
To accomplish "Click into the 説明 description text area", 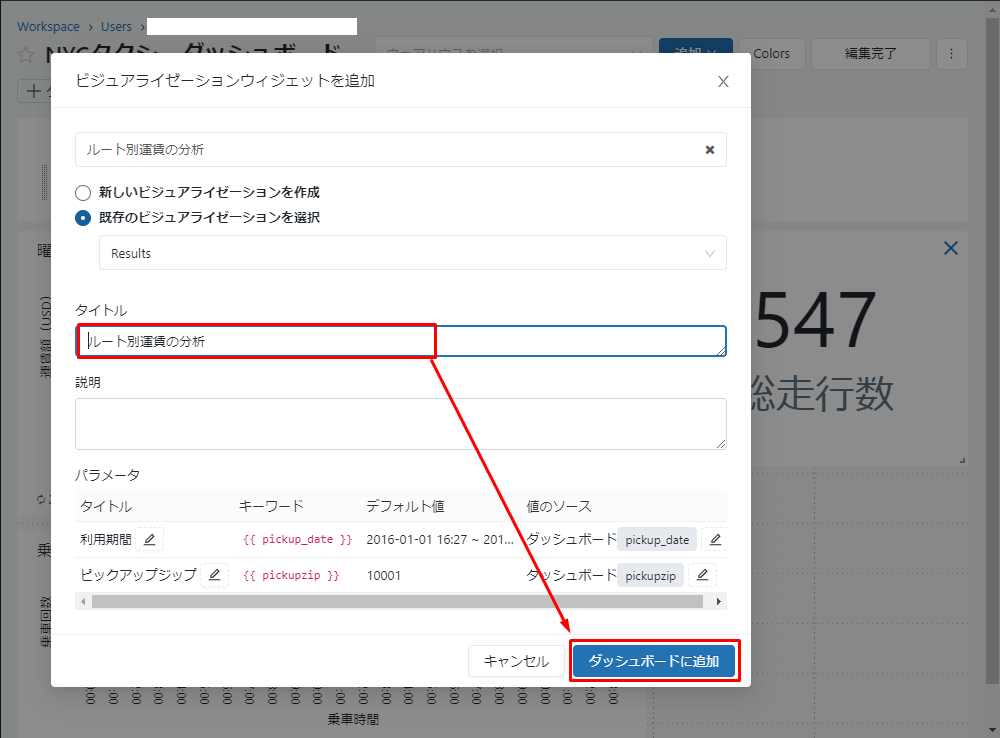I will click(400, 424).
